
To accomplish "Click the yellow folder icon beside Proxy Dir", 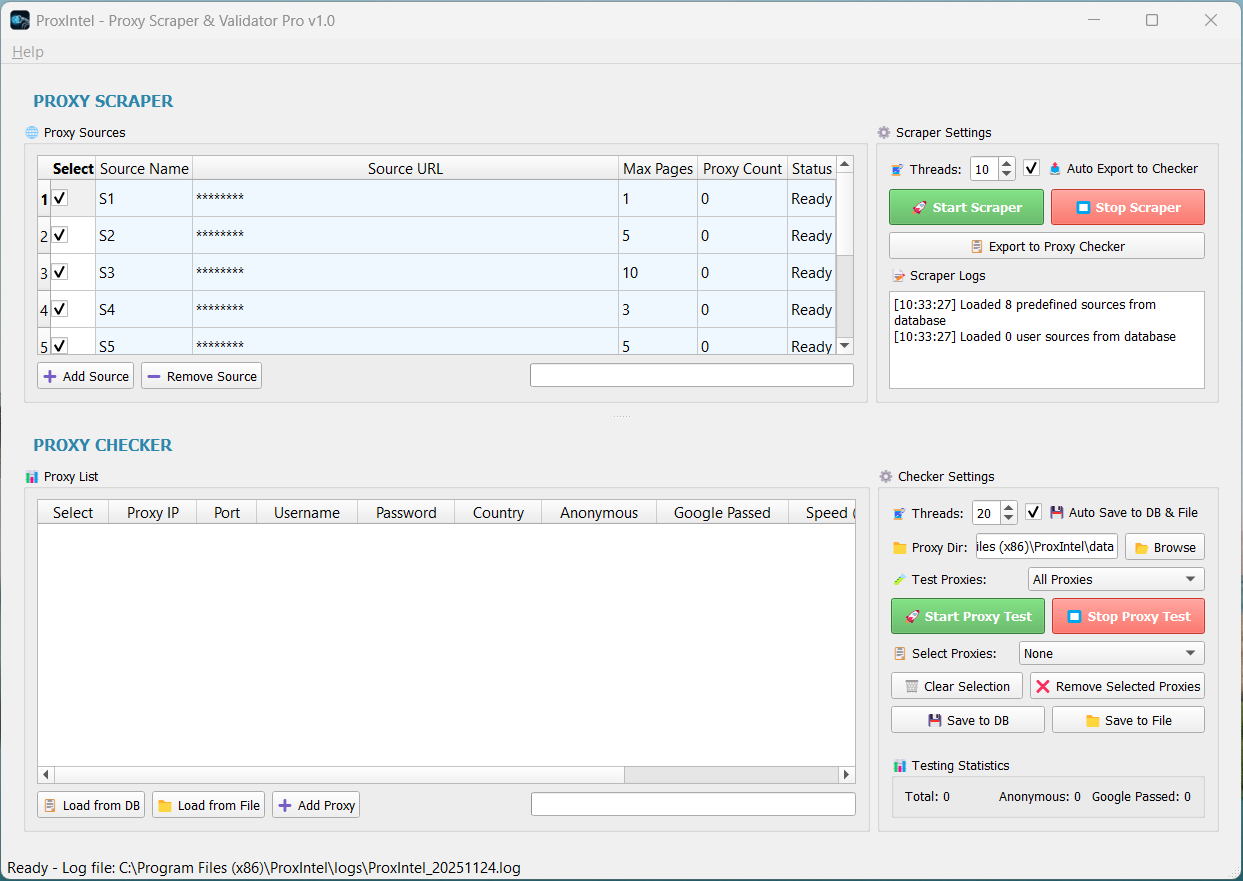I will (898, 546).
